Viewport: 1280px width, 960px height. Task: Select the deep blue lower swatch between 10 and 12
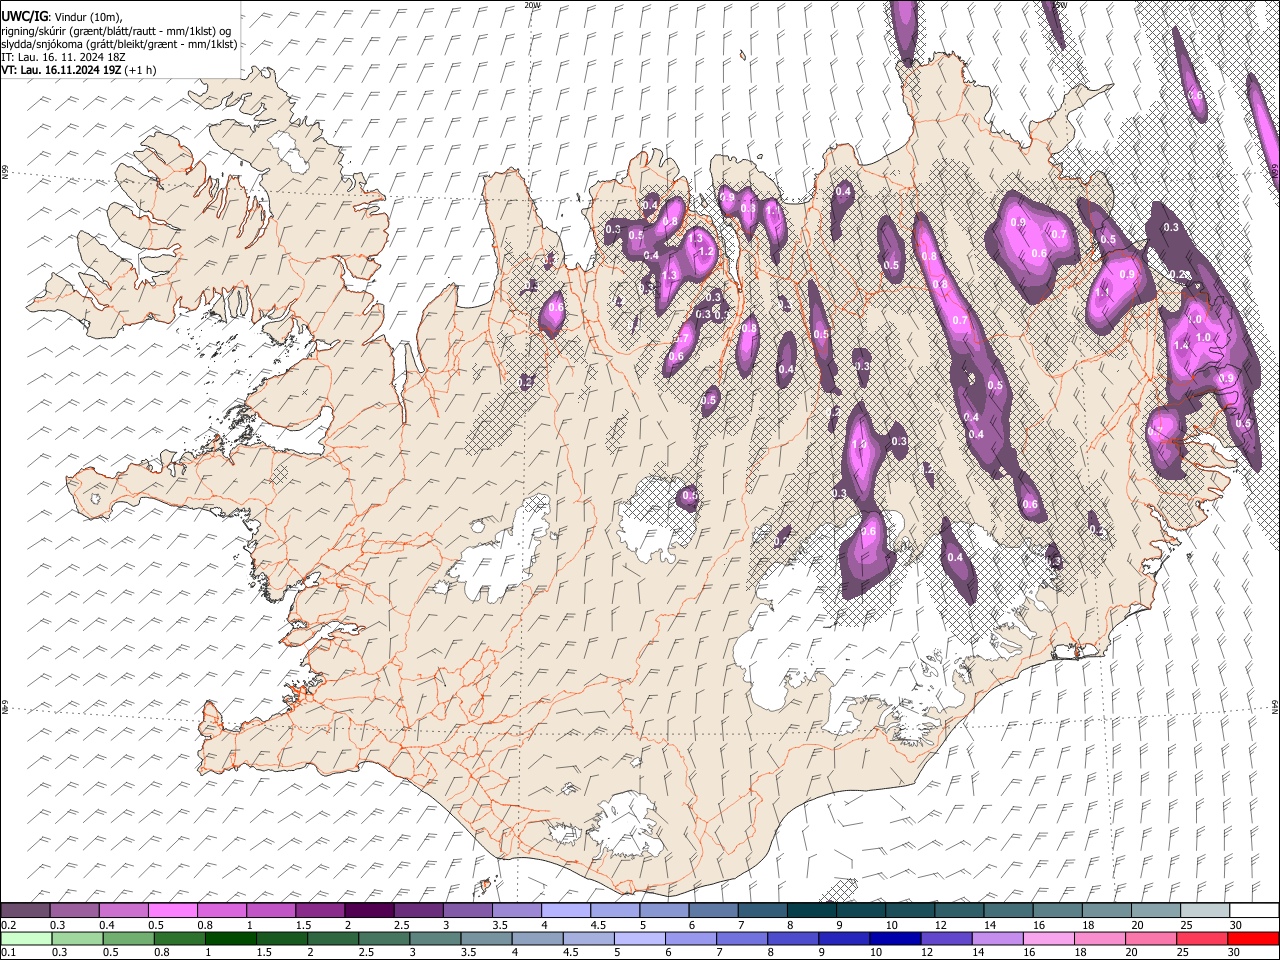click(x=895, y=939)
